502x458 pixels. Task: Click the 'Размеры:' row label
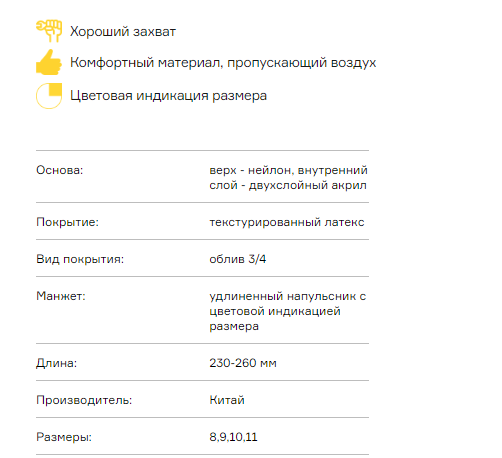[x=64, y=437]
